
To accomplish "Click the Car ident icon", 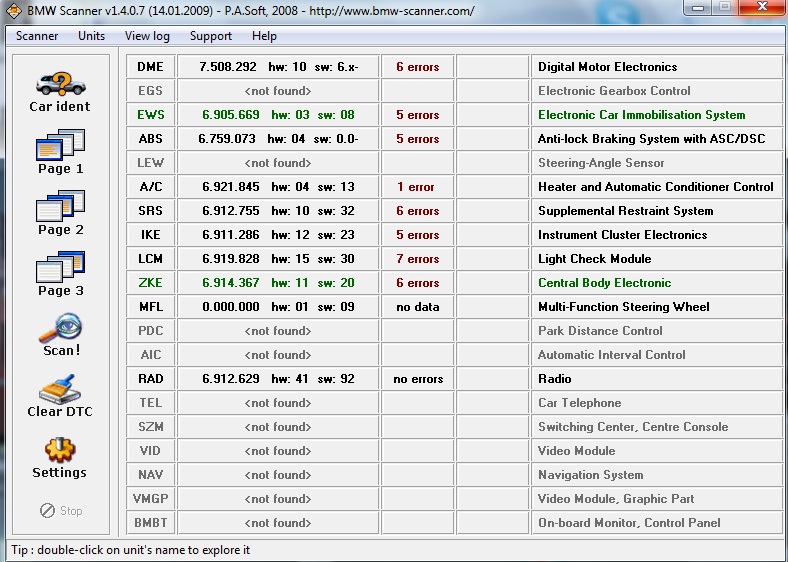I will click(60, 84).
